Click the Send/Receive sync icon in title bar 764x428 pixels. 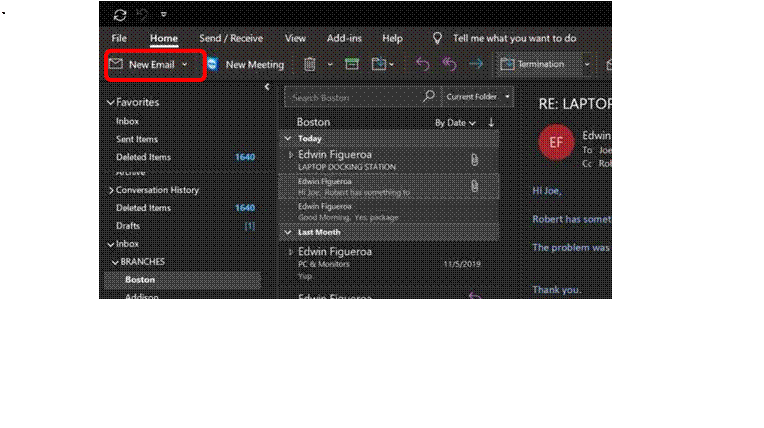pos(120,15)
